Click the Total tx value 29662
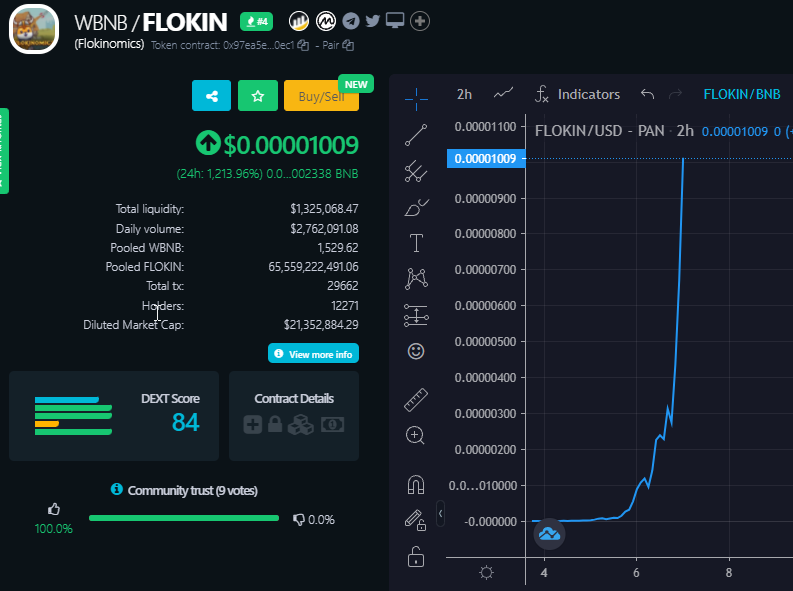Screen dimensions: 793x591 tap(343, 286)
